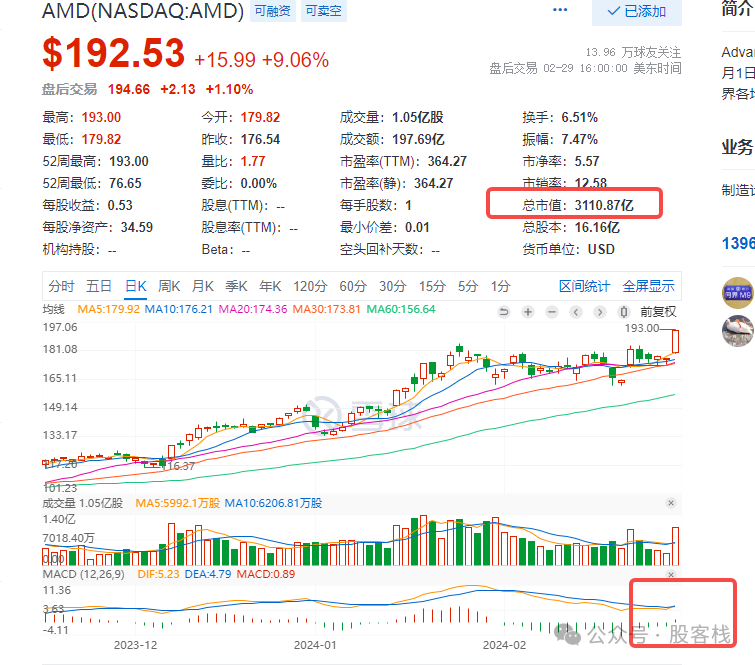Click the 已添加 watchlist button
Viewport: 755px width, 665px height.
(637, 11)
